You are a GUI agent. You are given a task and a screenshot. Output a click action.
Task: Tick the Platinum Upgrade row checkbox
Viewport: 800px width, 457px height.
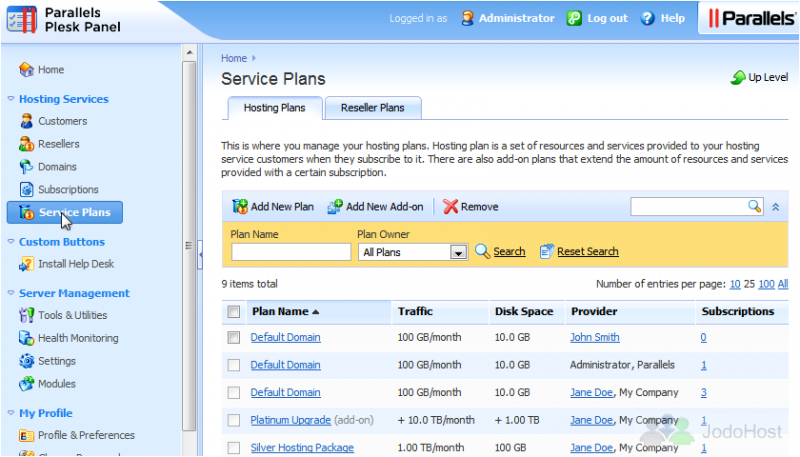(234, 420)
